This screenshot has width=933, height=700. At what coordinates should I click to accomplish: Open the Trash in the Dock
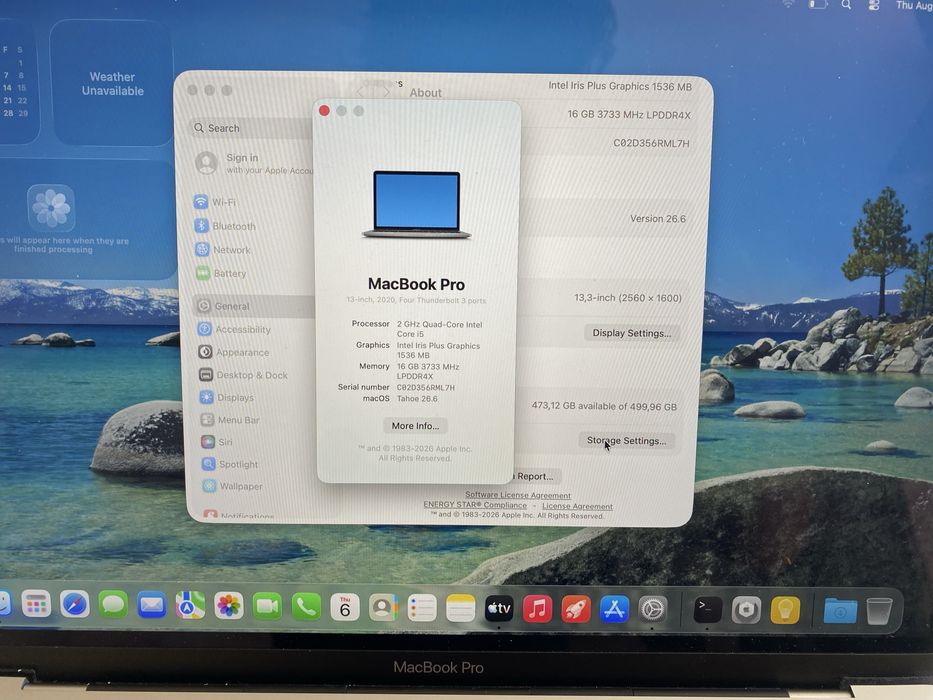(879, 611)
